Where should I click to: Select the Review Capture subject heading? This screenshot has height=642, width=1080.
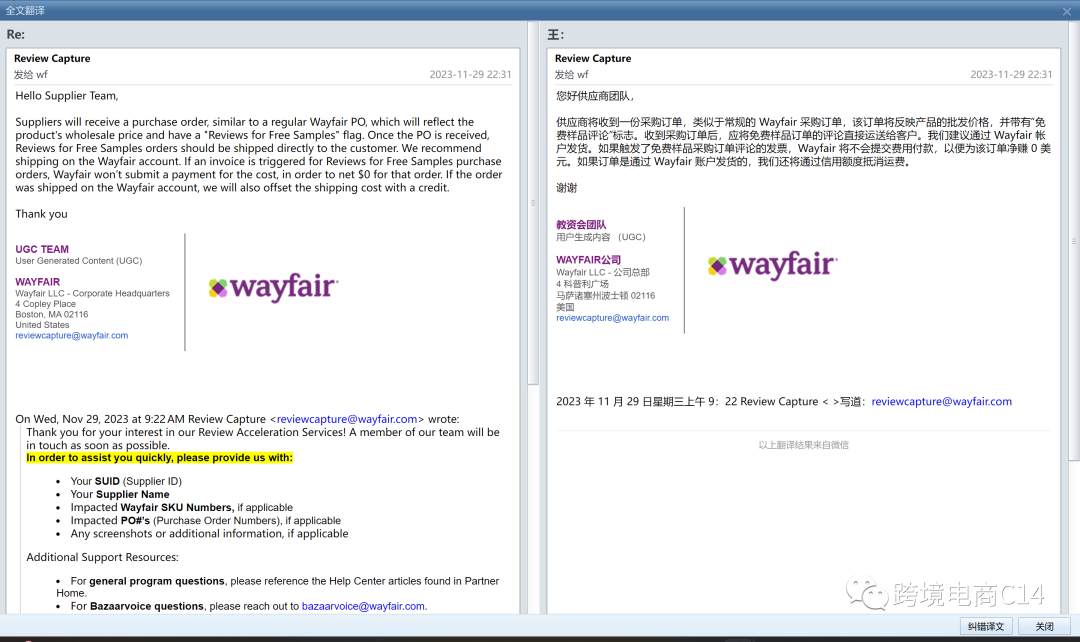pyautogui.click(x=52, y=58)
